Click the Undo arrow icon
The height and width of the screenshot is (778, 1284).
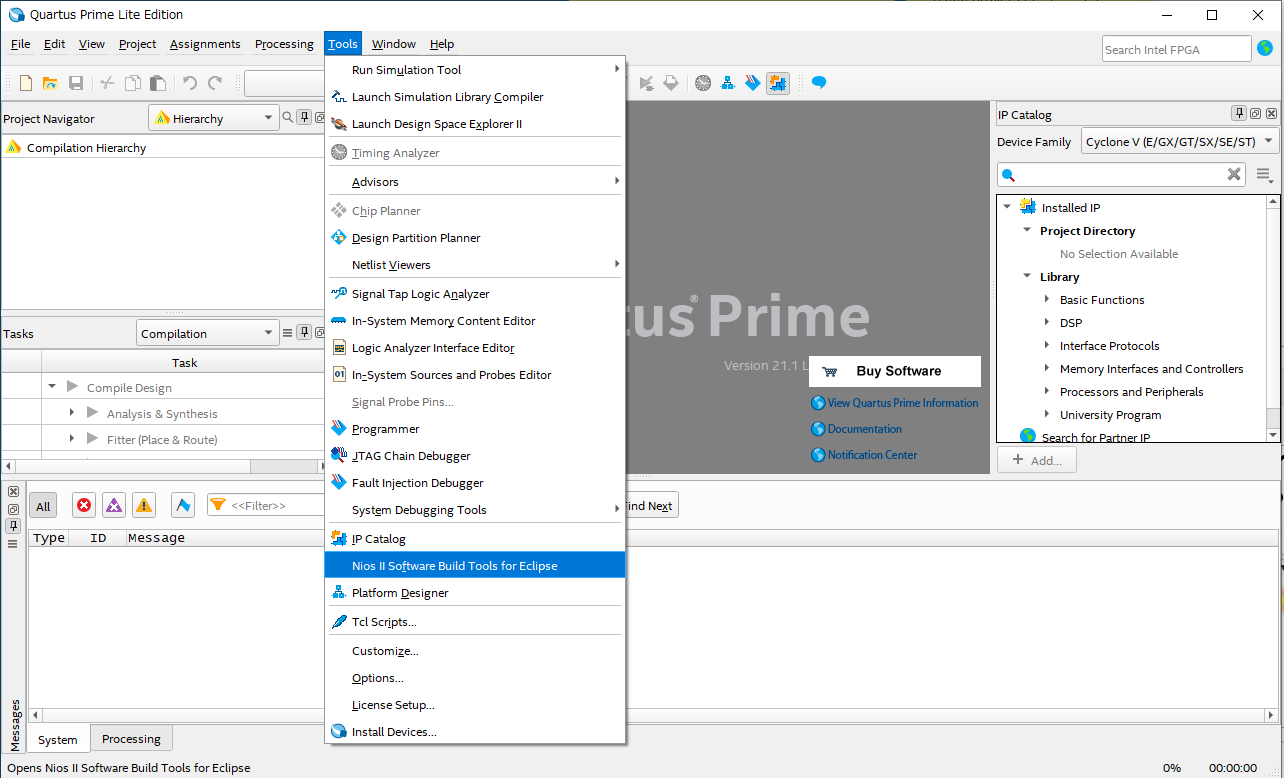[189, 83]
